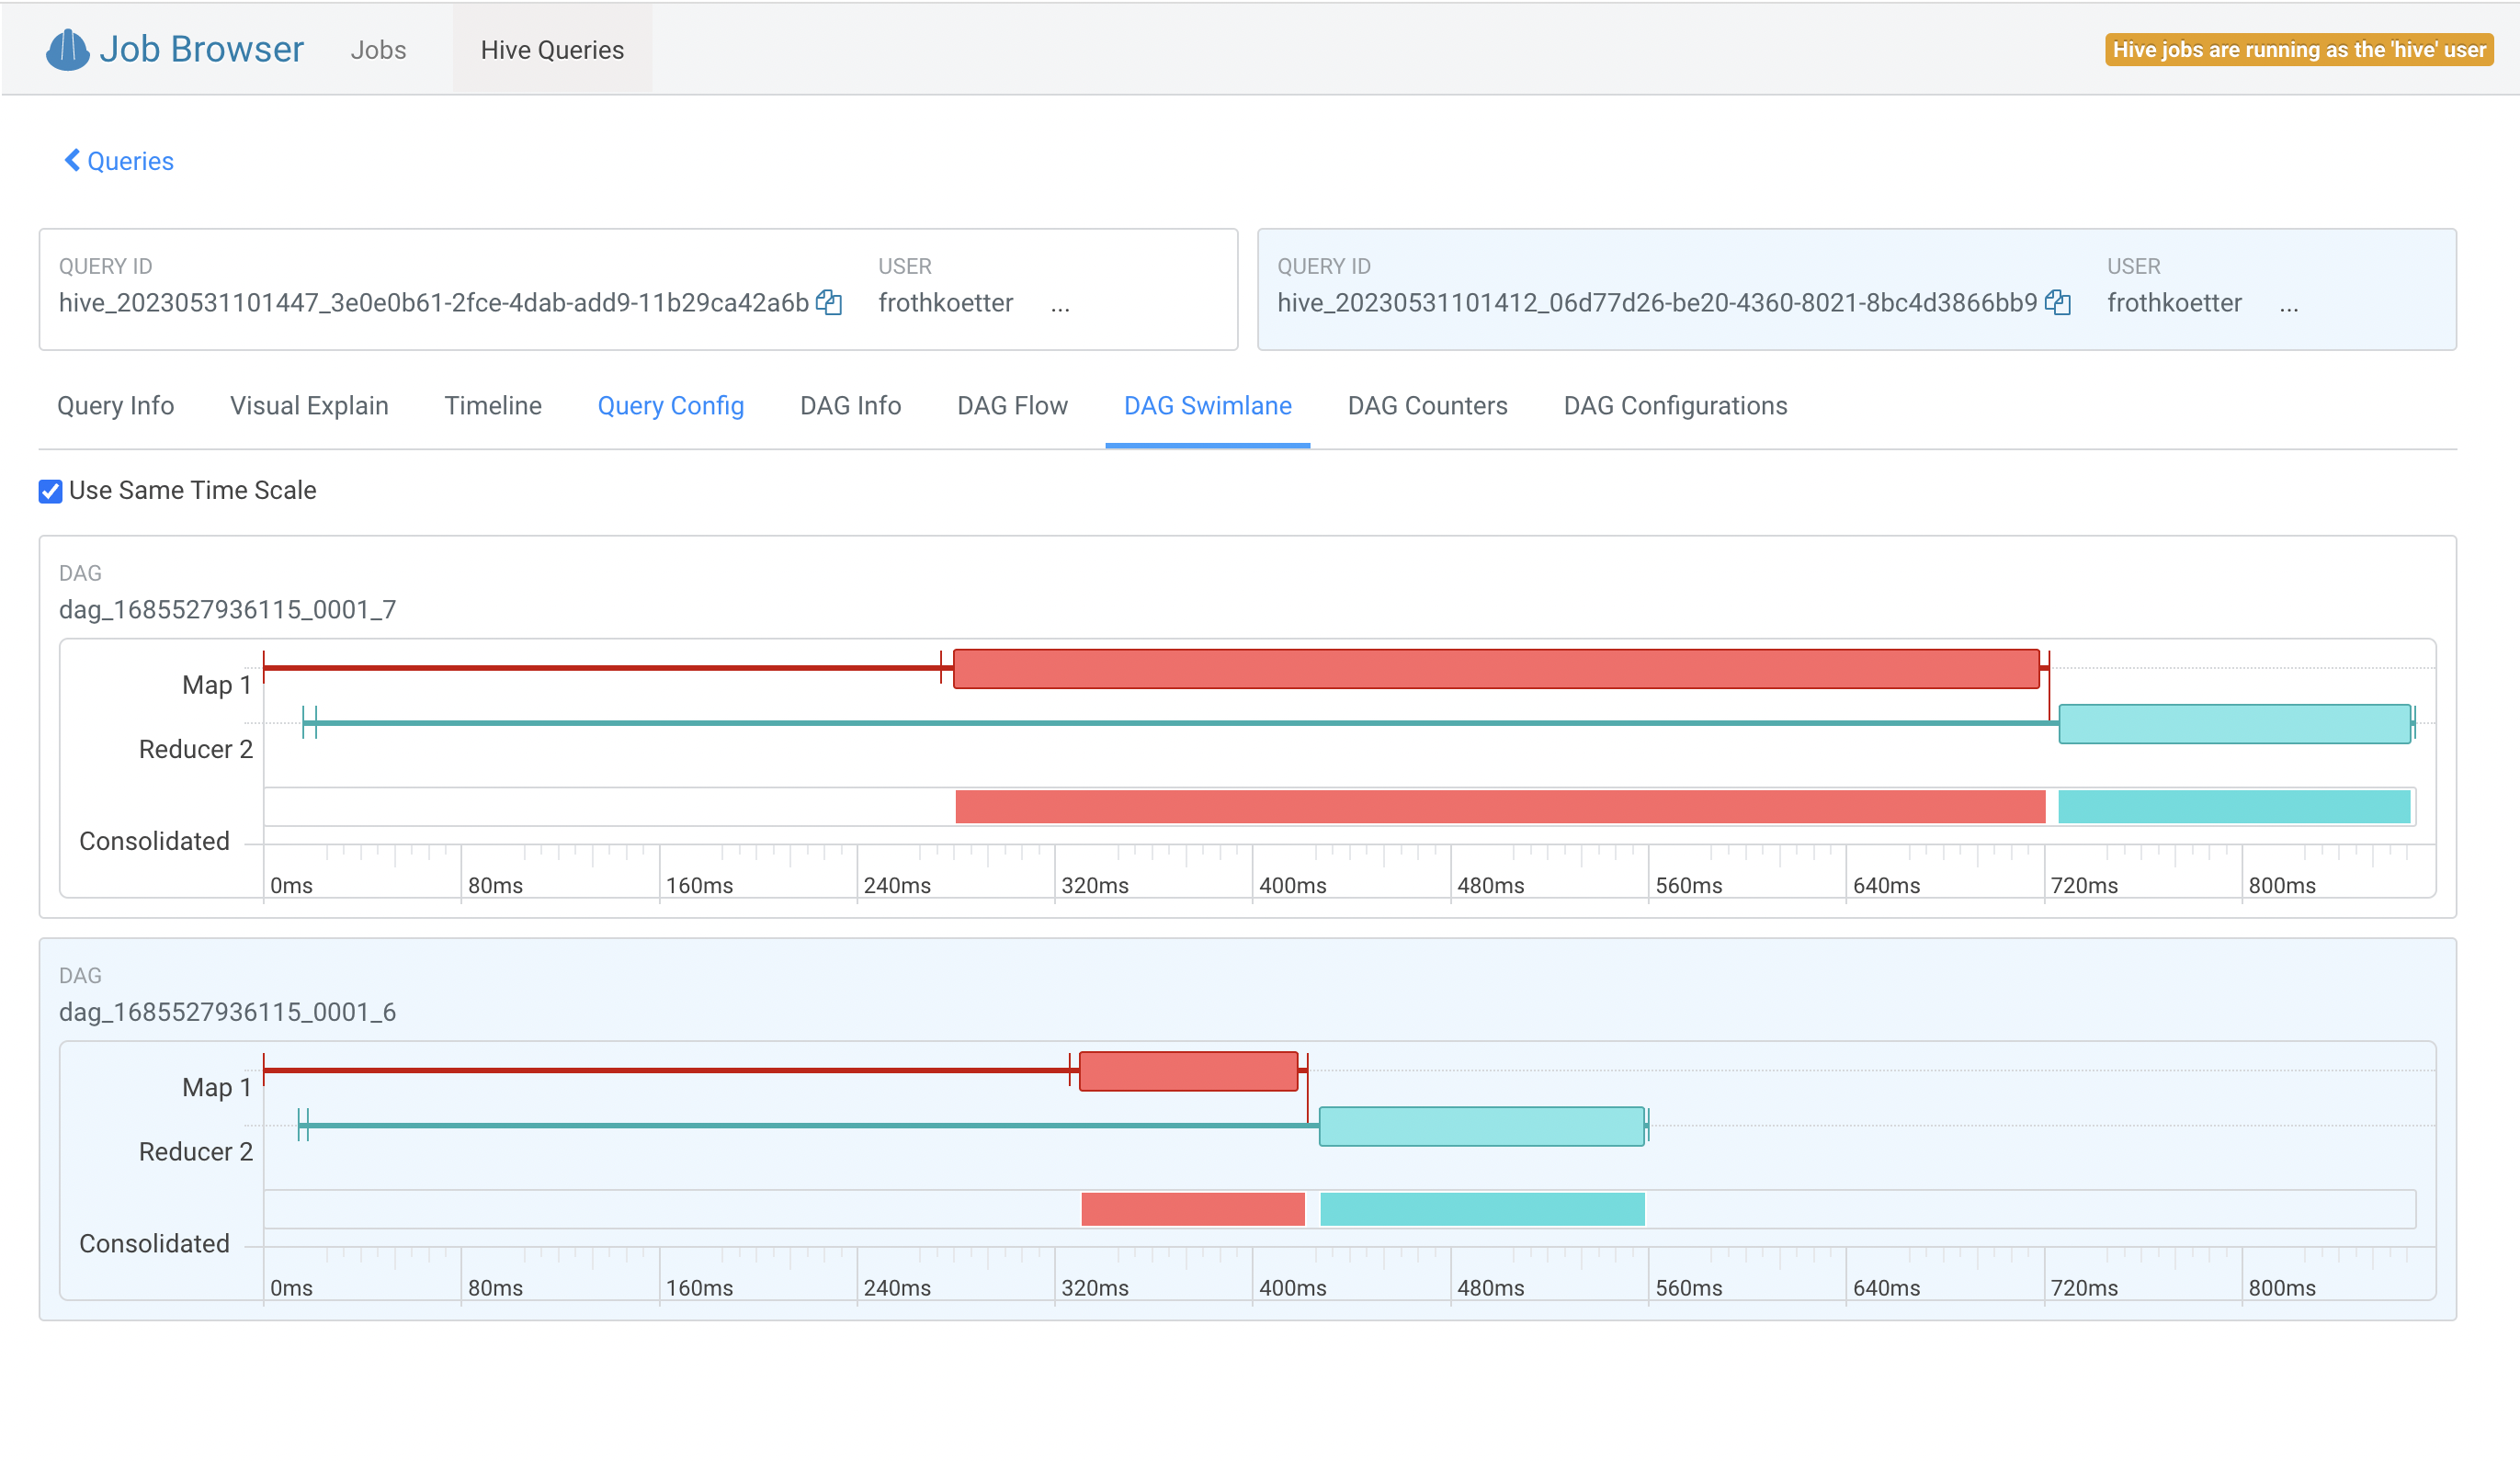
Task: Select the Visual Explain tab
Action: (x=309, y=405)
